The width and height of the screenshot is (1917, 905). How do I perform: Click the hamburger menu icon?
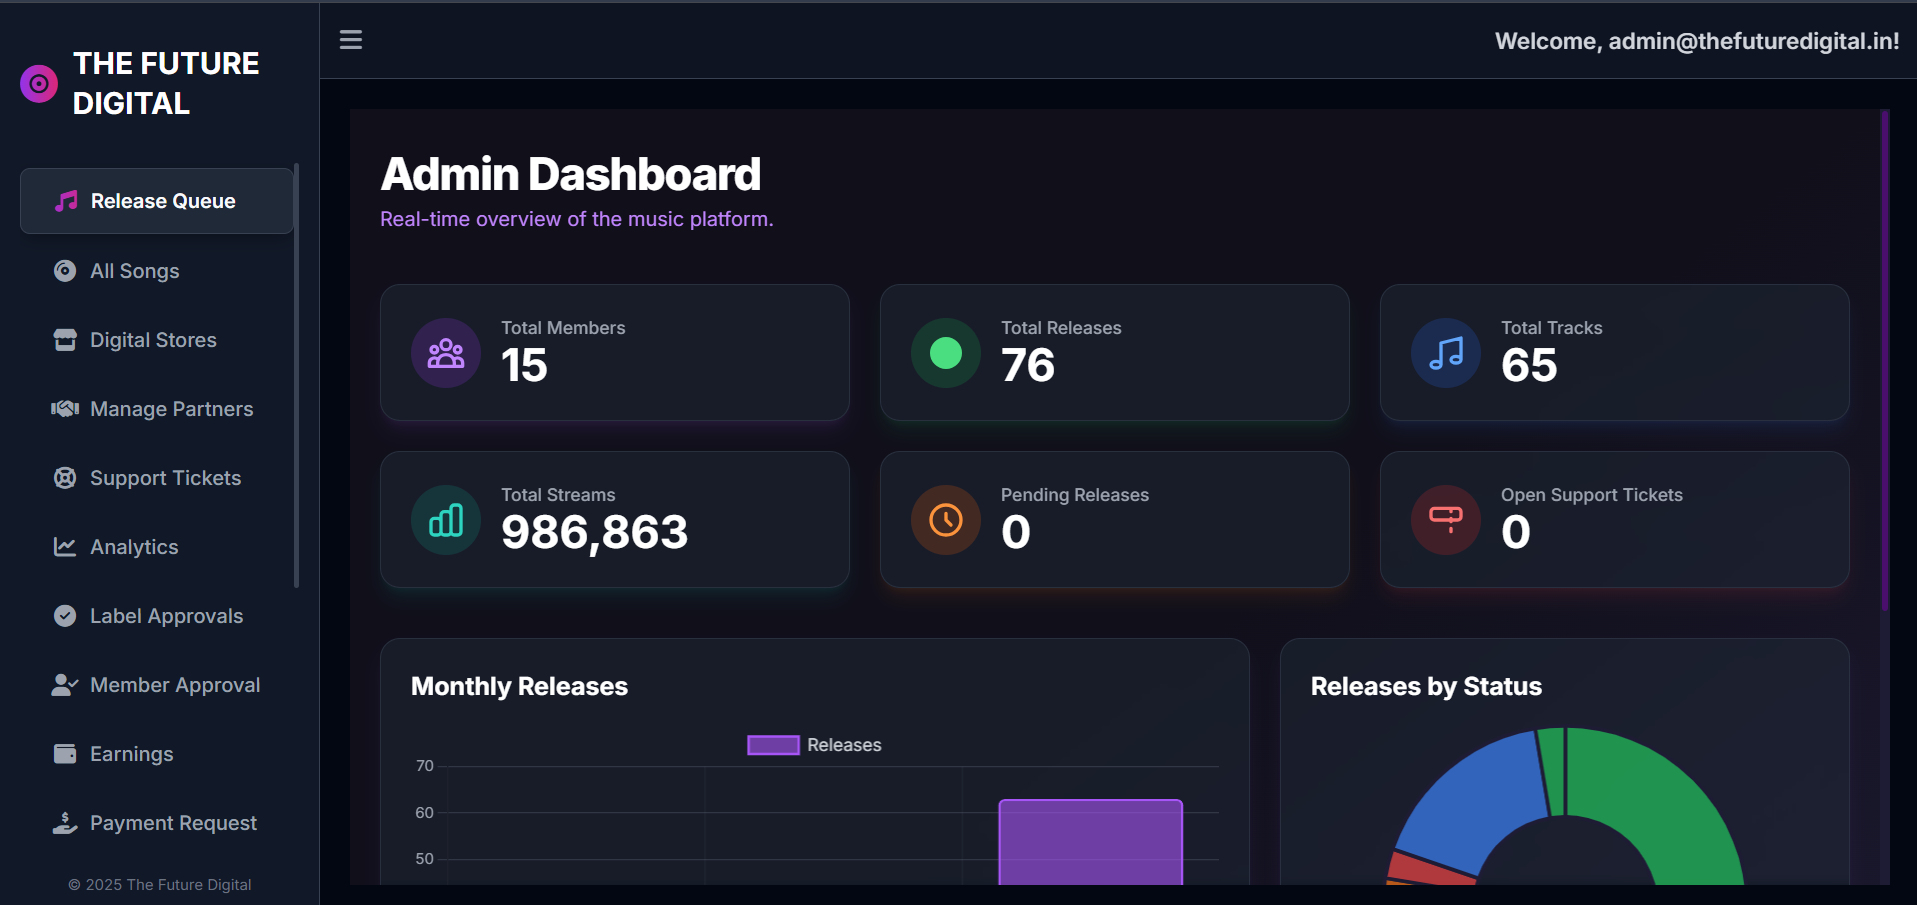[350, 40]
